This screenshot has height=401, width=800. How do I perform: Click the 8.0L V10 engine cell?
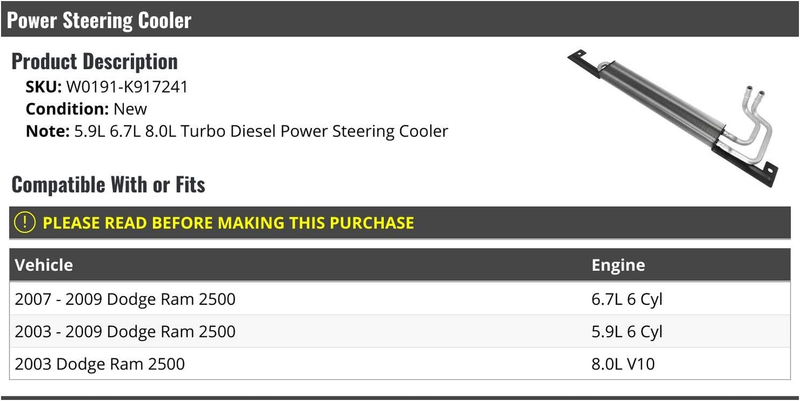tap(622, 364)
